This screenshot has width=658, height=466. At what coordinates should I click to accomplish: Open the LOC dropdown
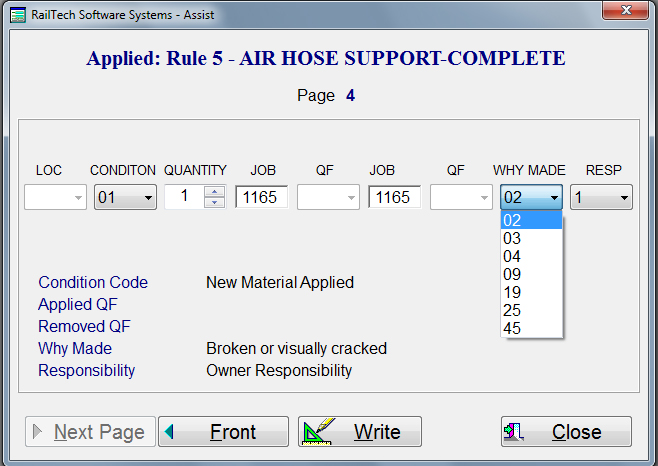78,198
